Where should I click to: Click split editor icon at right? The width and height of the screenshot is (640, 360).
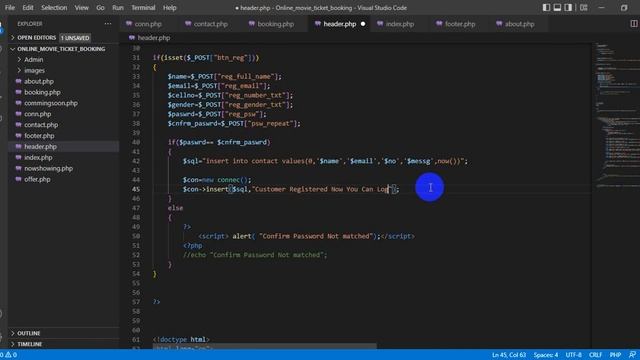point(634,24)
